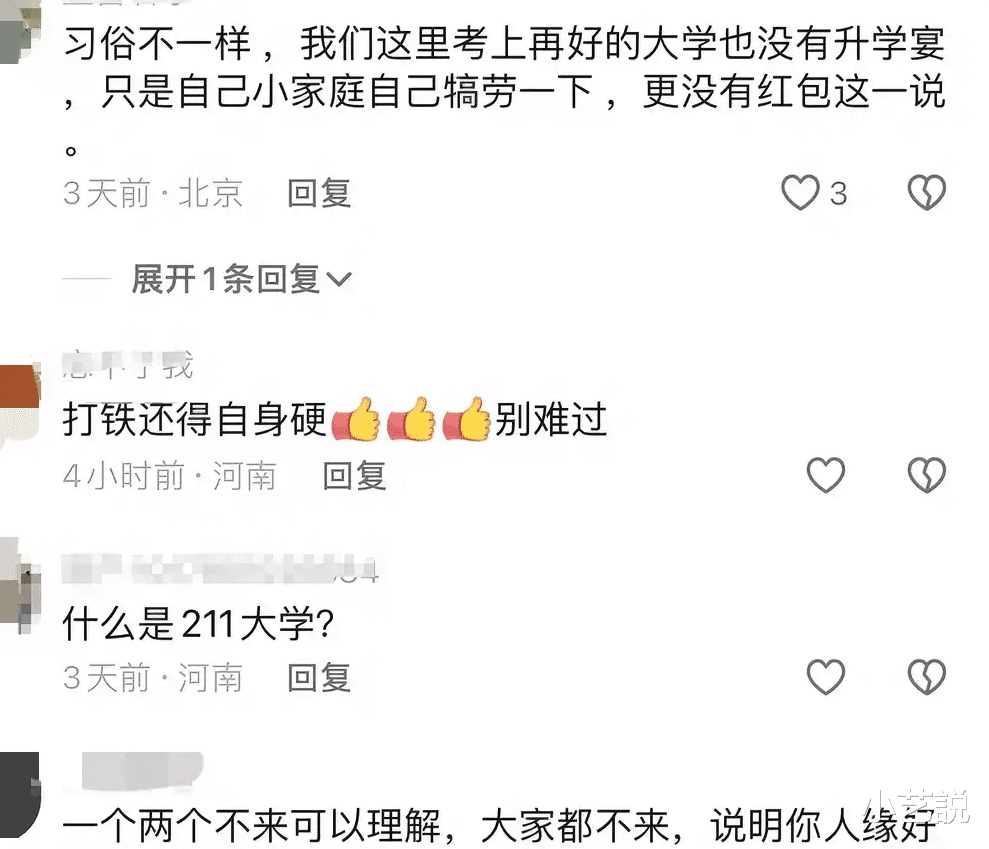This screenshot has height=849, width=989.
Task: Reply to the 3天前 河南 comment
Action: [x=319, y=678]
